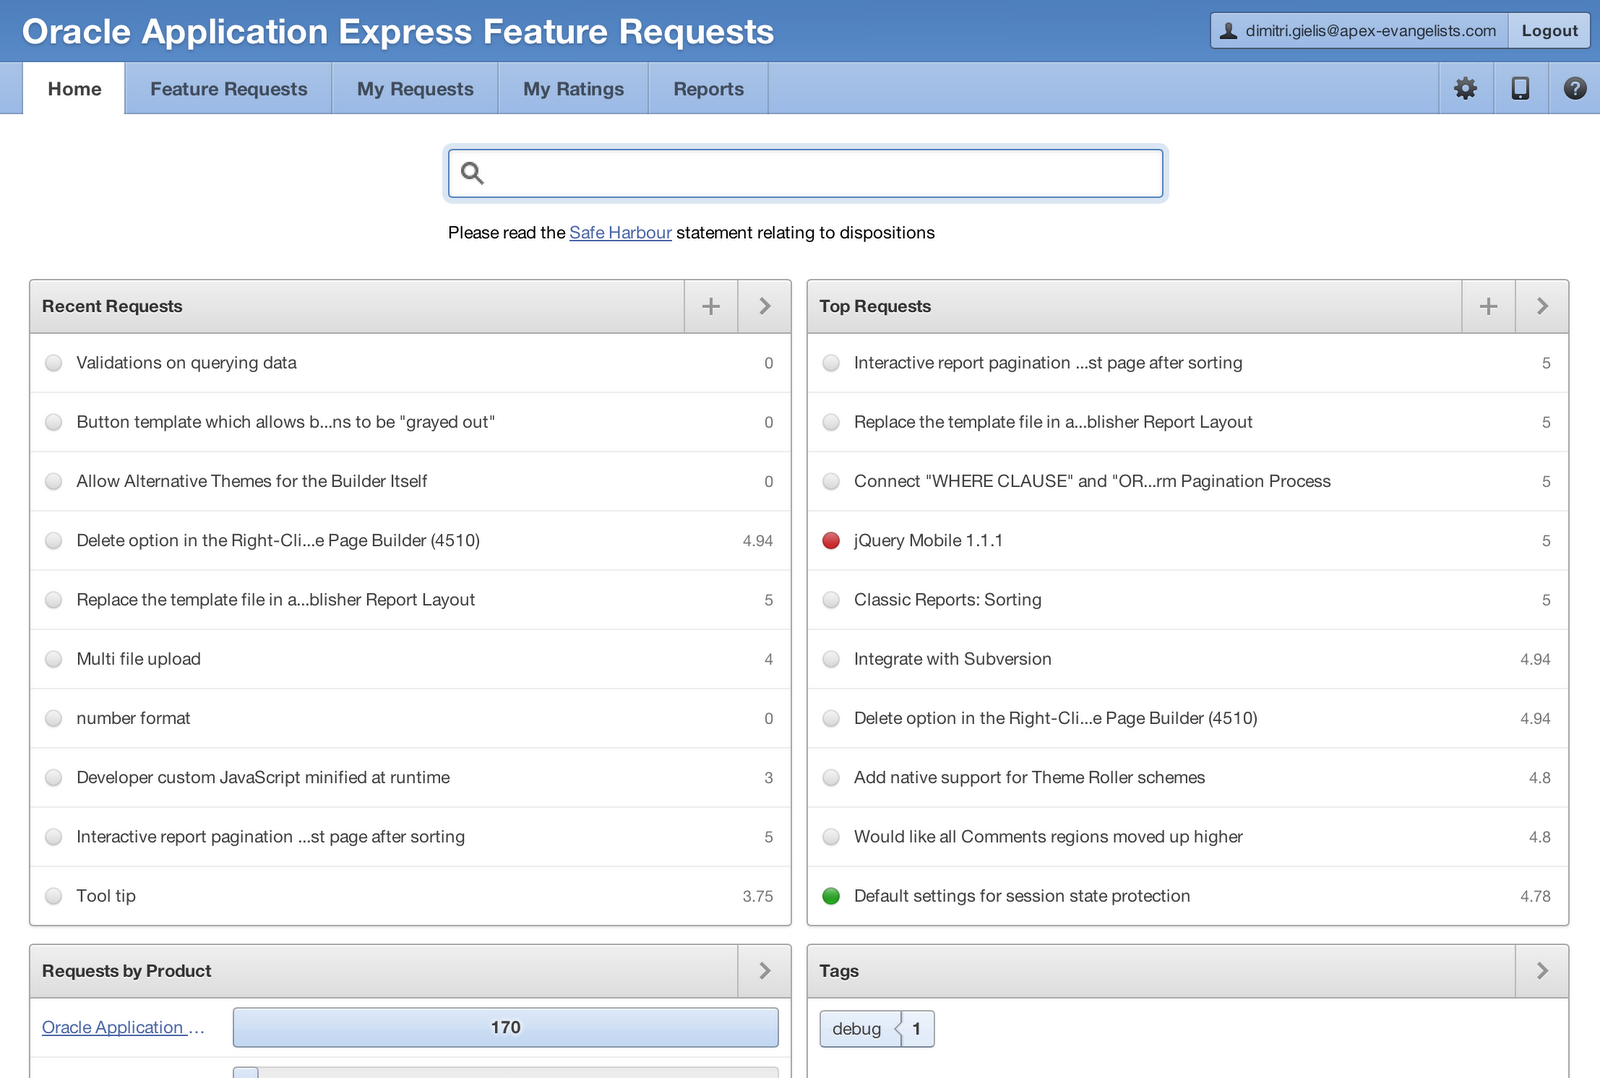
Task: Expand Top Requests with arrow chevron
Action: pos(1542,306)
